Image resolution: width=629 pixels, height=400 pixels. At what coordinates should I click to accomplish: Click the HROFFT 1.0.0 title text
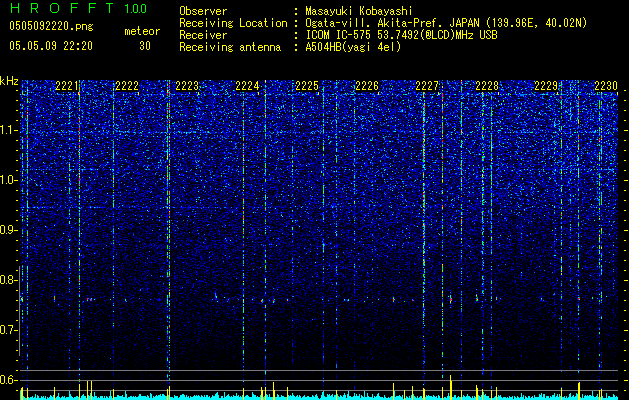(x=78, y=8)
